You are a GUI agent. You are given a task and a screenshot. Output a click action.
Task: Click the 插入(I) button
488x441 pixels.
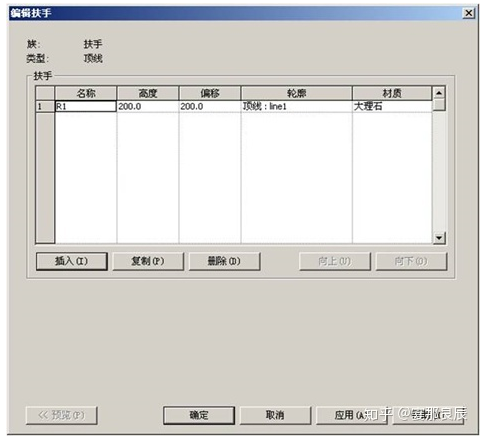72,261
